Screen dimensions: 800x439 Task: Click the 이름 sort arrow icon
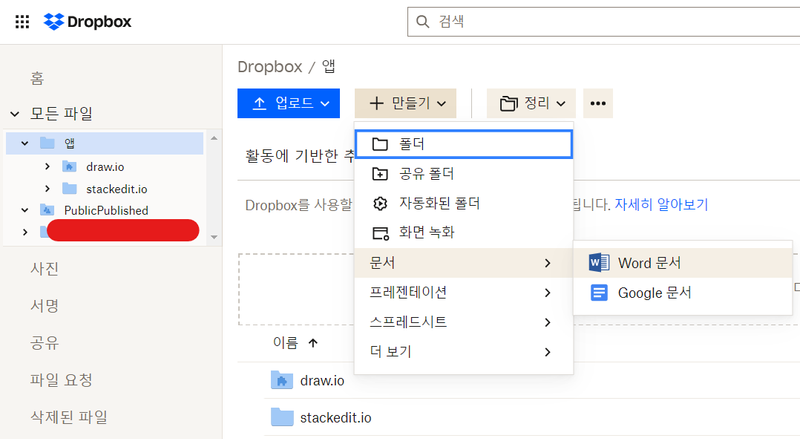313,343
